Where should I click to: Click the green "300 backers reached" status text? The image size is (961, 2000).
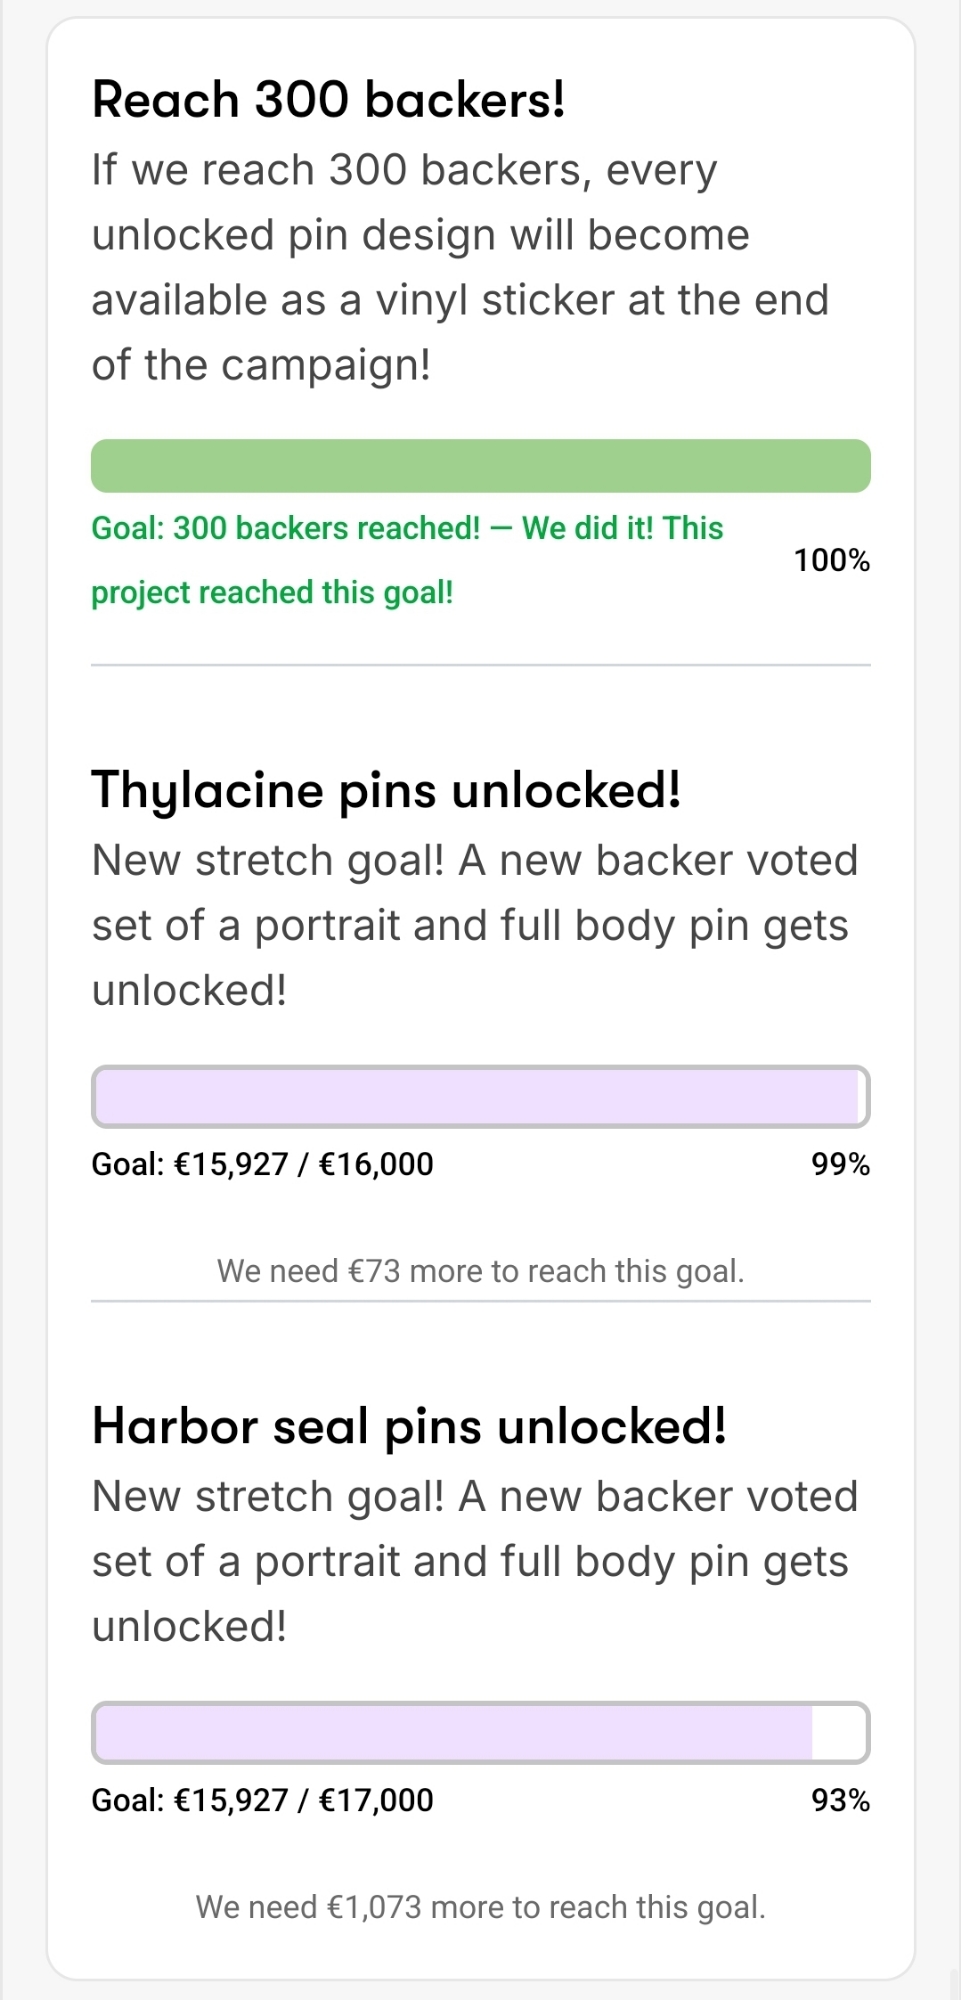pos(406,560)
